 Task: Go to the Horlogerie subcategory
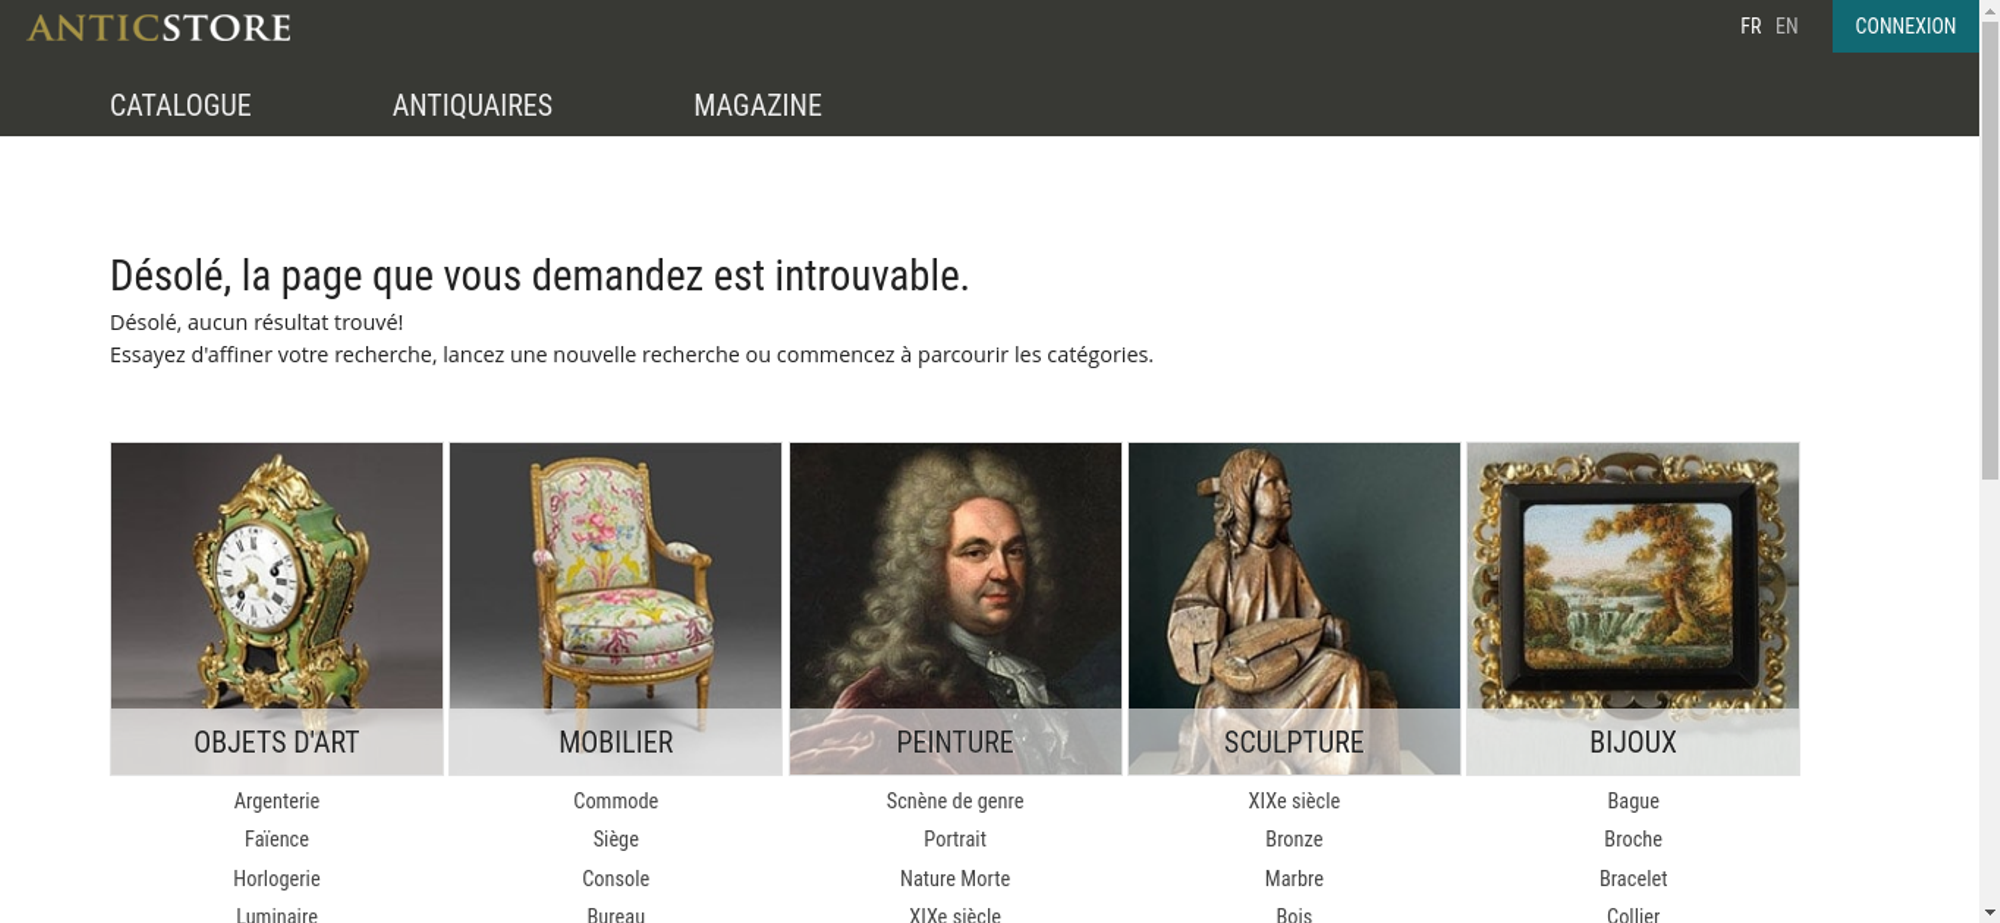(x=277, y=879)
